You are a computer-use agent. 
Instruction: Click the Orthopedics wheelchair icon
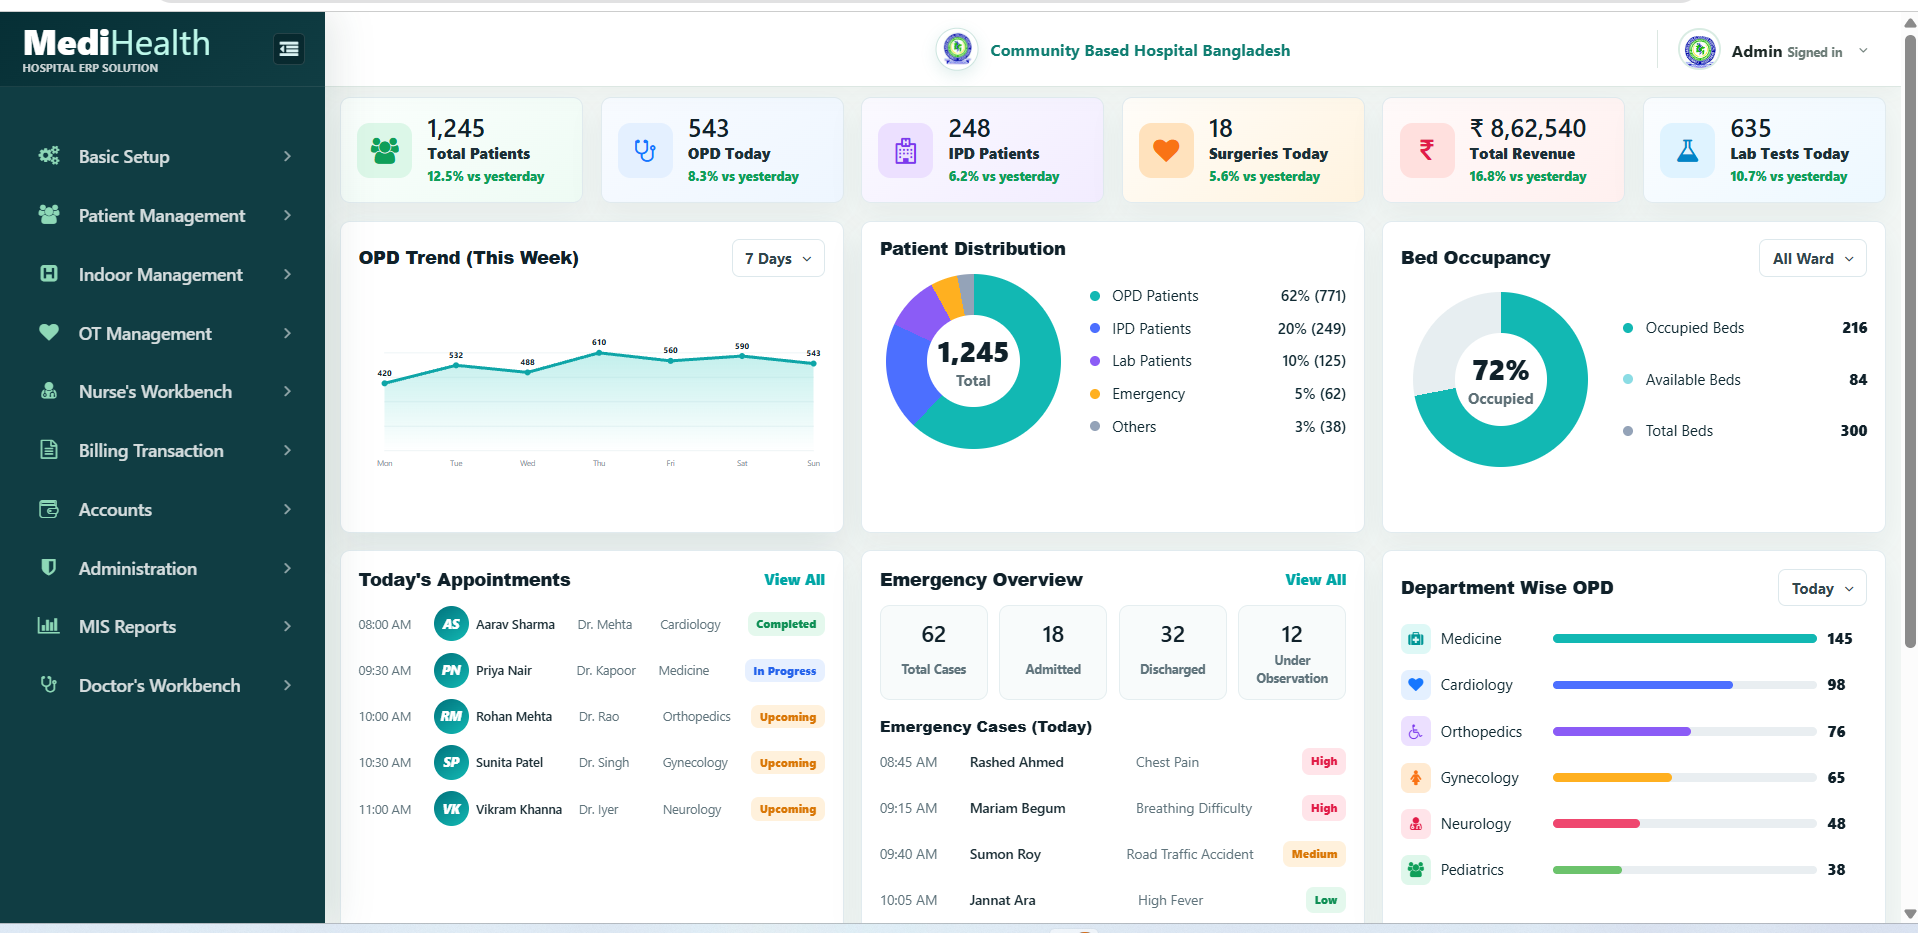click(x=1415, y=731)
